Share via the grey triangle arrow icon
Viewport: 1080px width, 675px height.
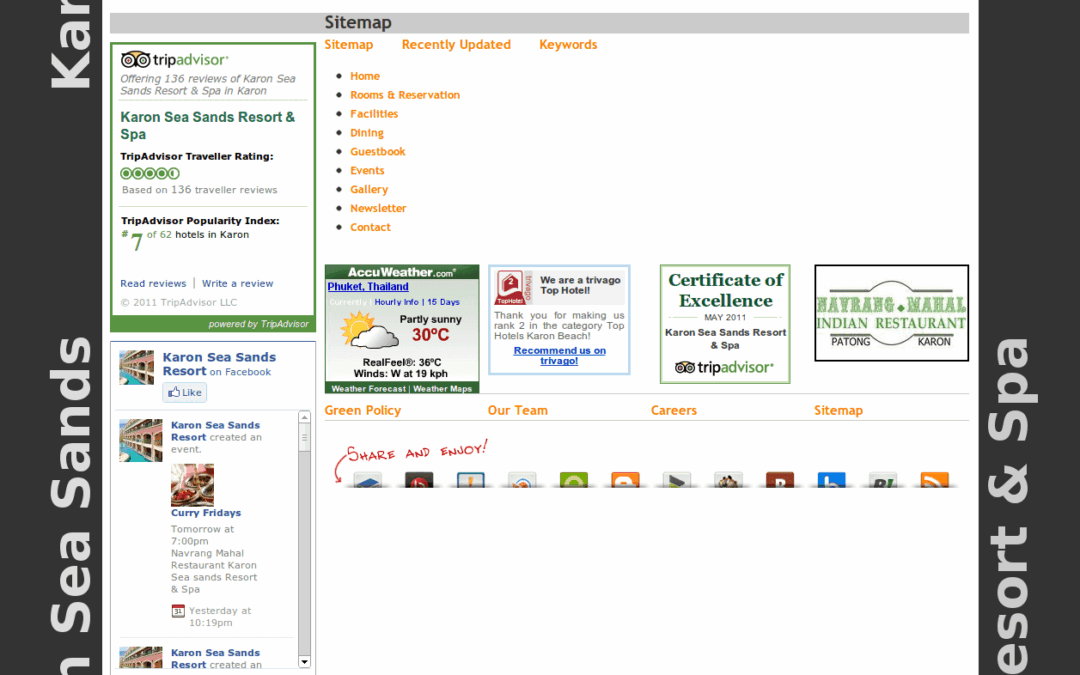pyautogui.click(x=676, y=480)
